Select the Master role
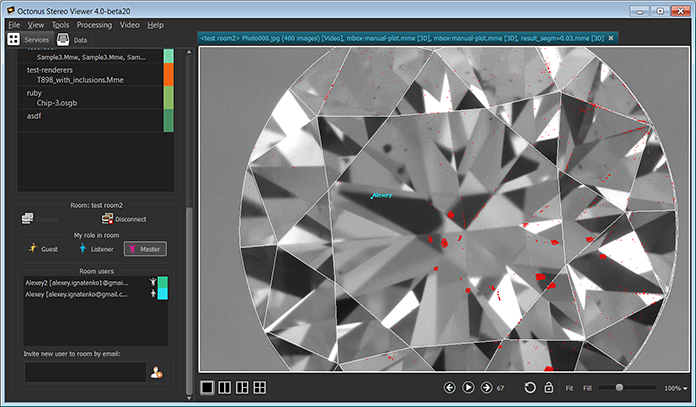Image resolution: width=696 pixels, height=407 pixels. tap(145, 248)
